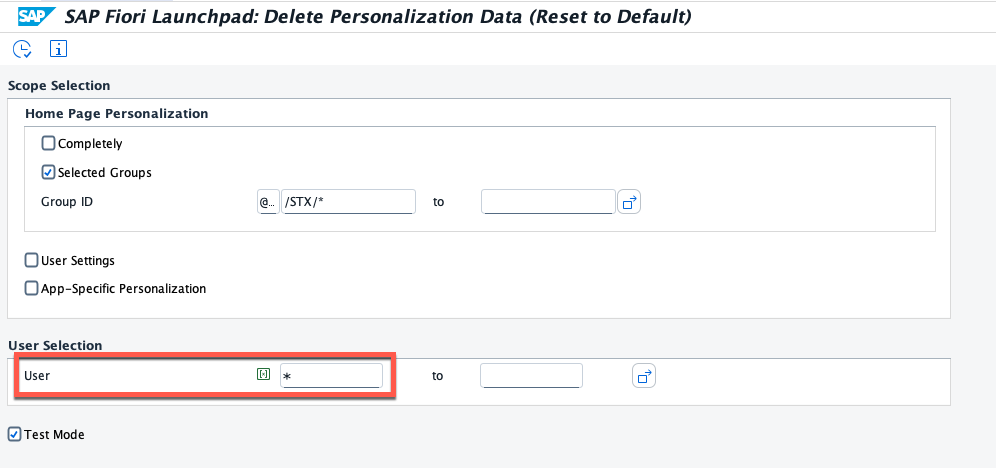Open multiple selection for Group ID
The height and width of the screenshot is (468, 996).
coord(629,202)
